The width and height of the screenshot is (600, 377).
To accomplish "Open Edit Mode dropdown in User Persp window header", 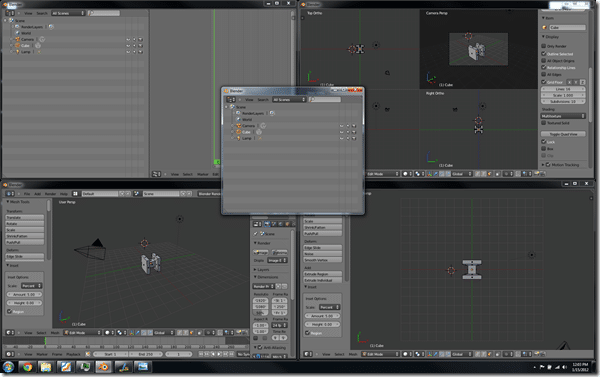I will (x=83, y=333).
